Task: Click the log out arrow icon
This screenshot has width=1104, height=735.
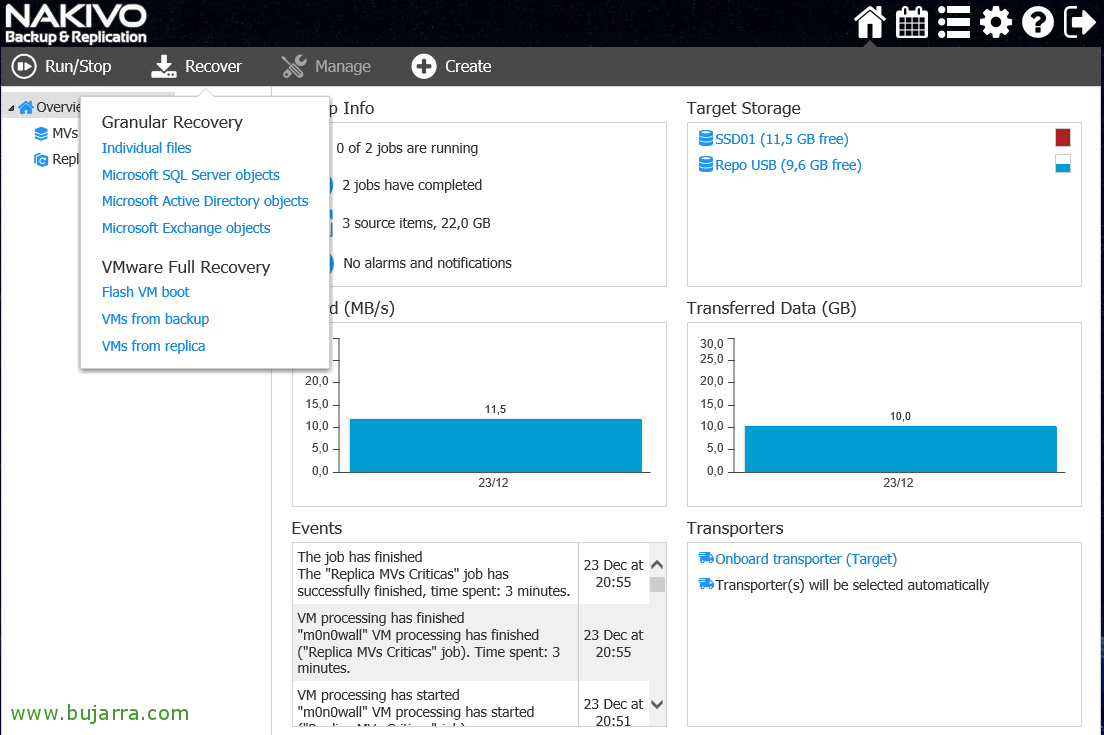Action: coord(1079,22)
